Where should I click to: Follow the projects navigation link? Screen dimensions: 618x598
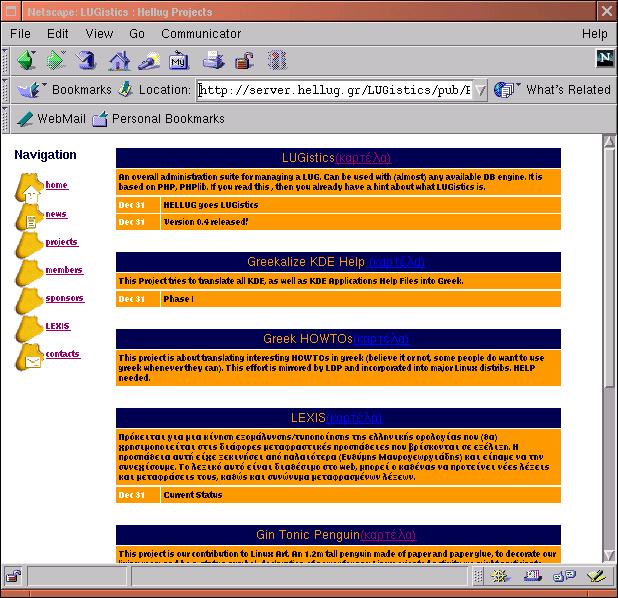pyautogui.click(x=61, y=242)
